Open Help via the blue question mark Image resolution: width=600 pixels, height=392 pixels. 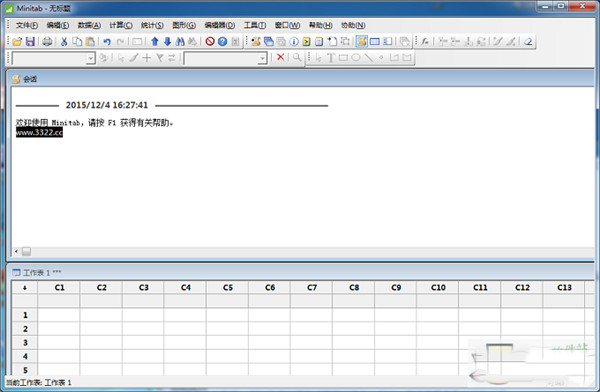point(223,41)
